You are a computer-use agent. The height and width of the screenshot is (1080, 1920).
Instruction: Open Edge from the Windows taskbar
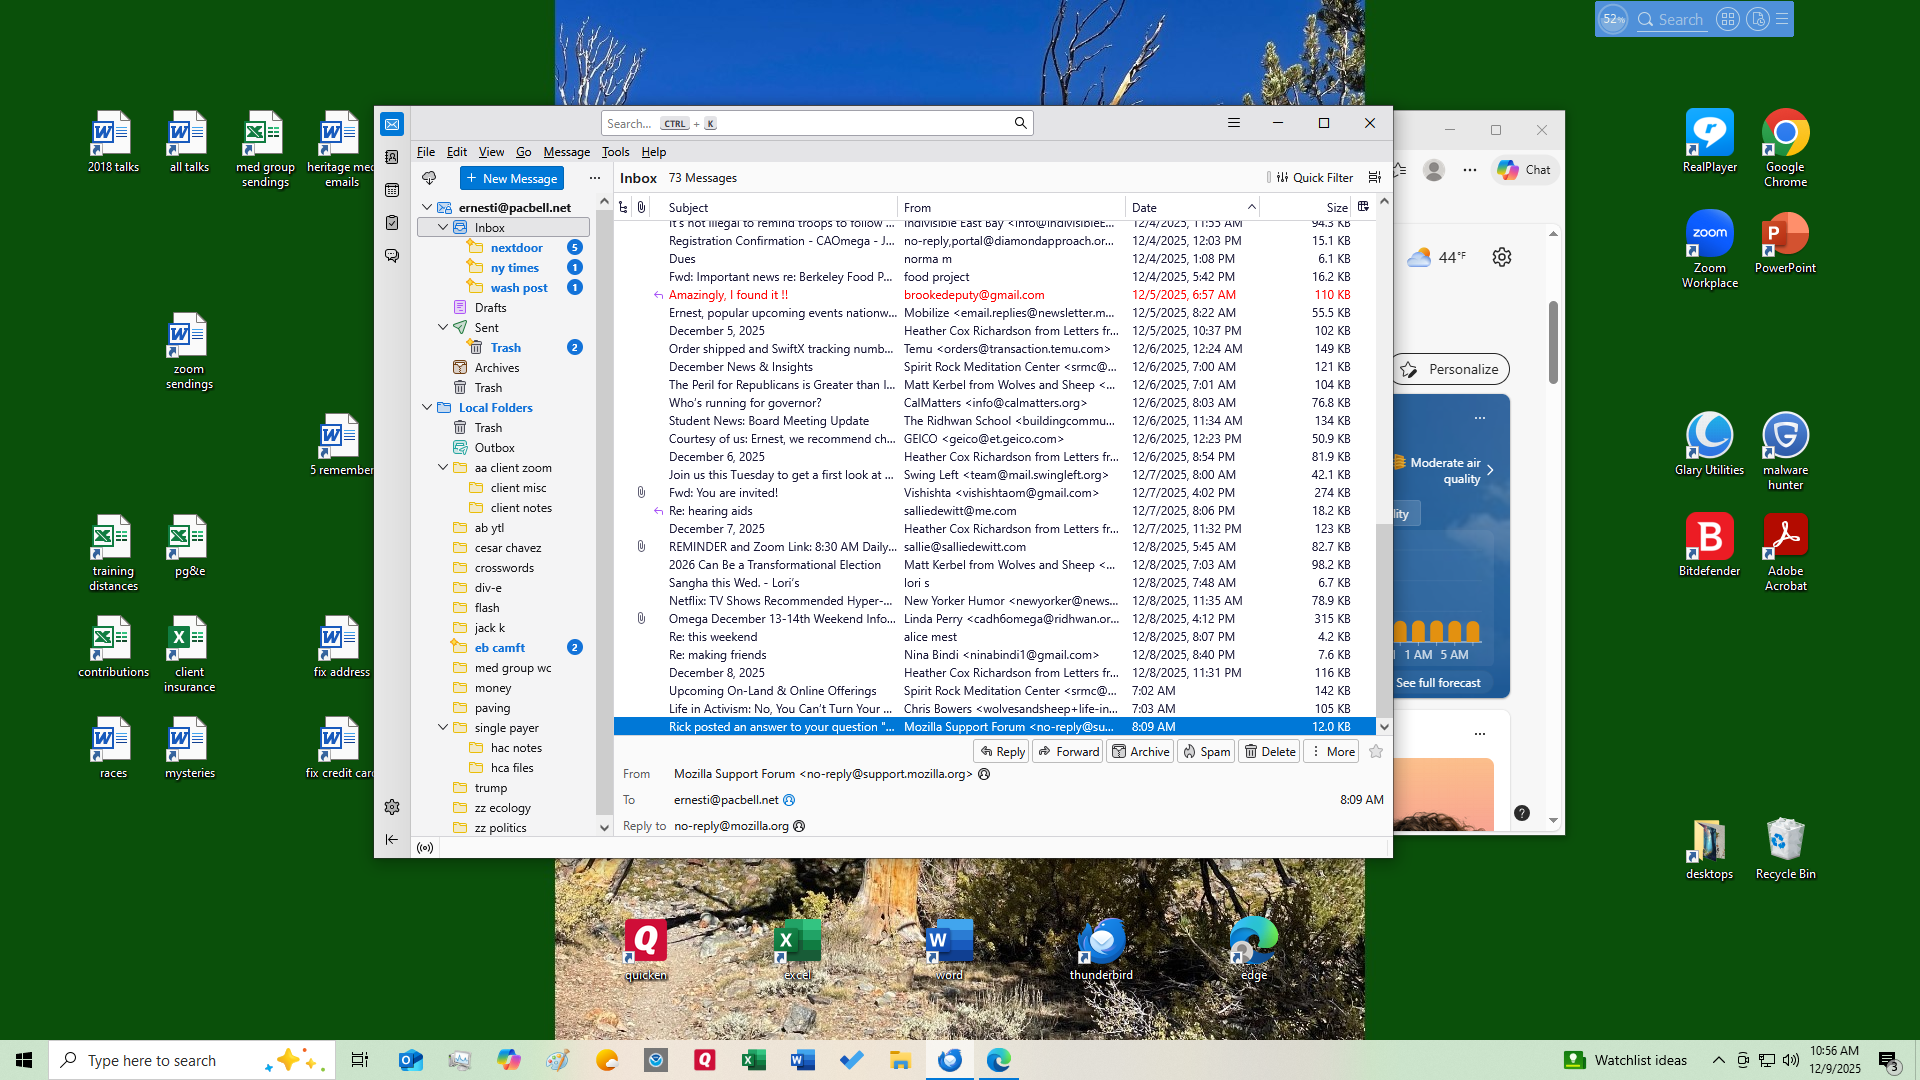click(998, 1060)
